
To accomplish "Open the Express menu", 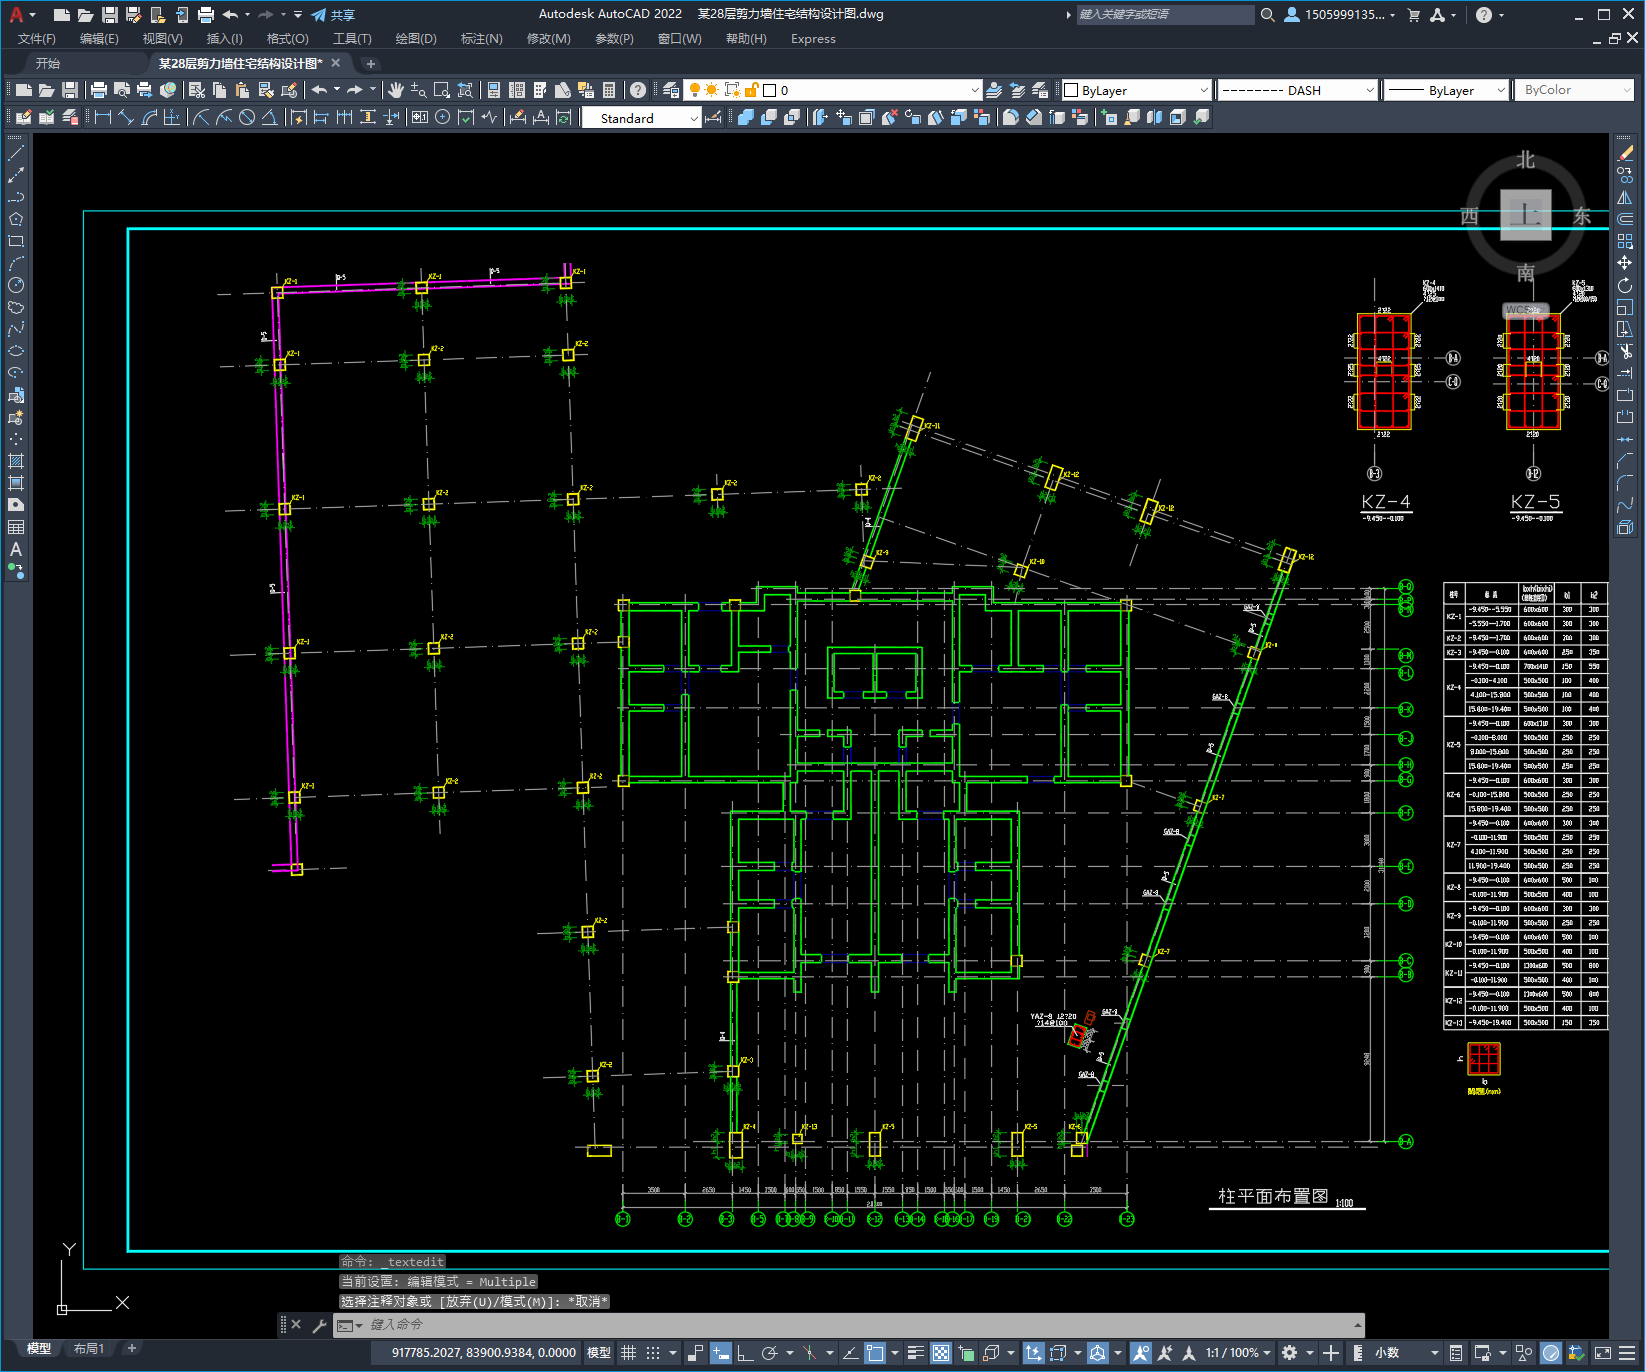I will pyautogui.click(x=813, y=39).
